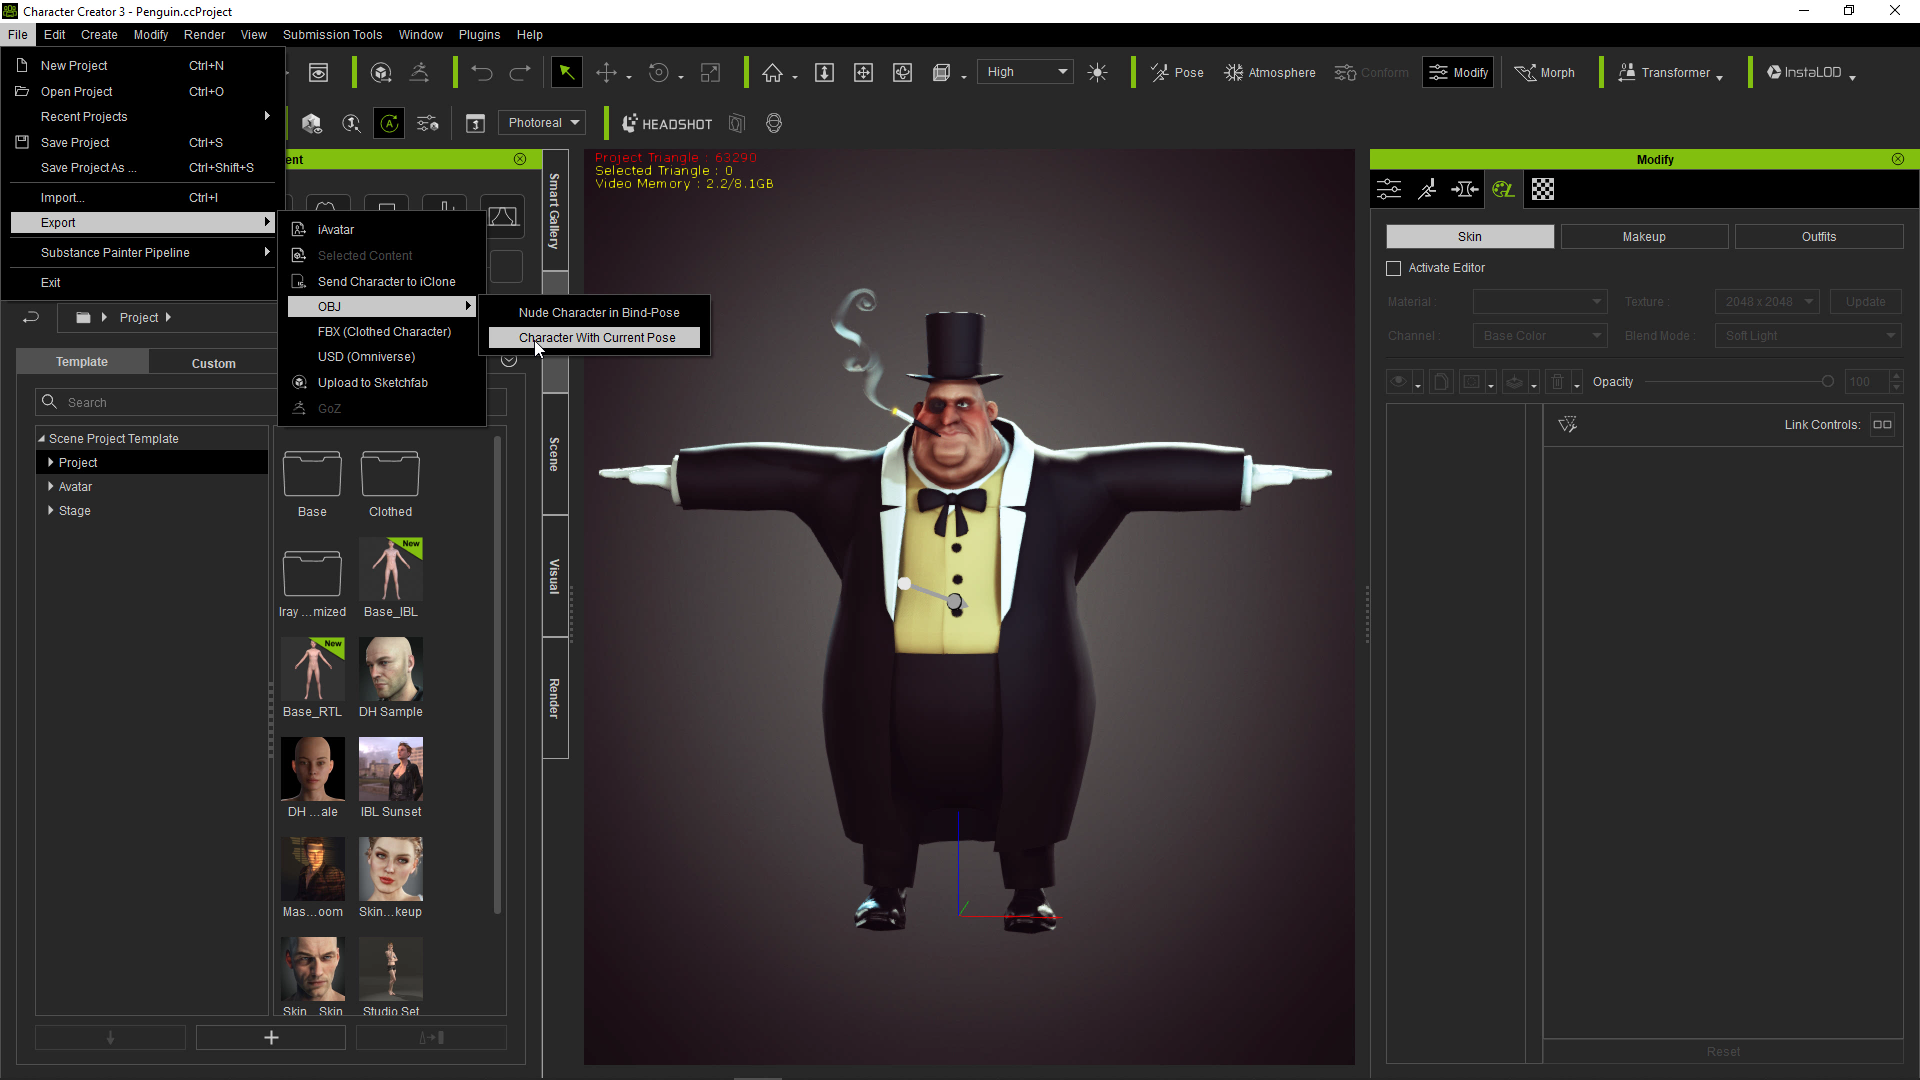Expand the Project tree item
Screen dimensions: 1920x1080
51,463
